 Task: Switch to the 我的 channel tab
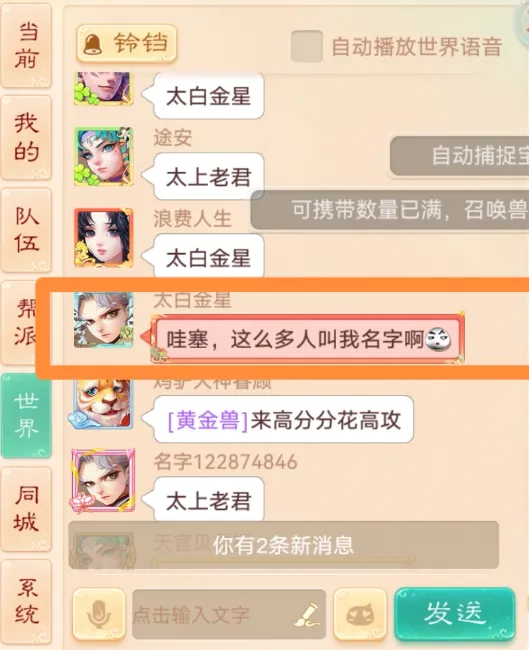pyautogui.click(x=26, y=138)
